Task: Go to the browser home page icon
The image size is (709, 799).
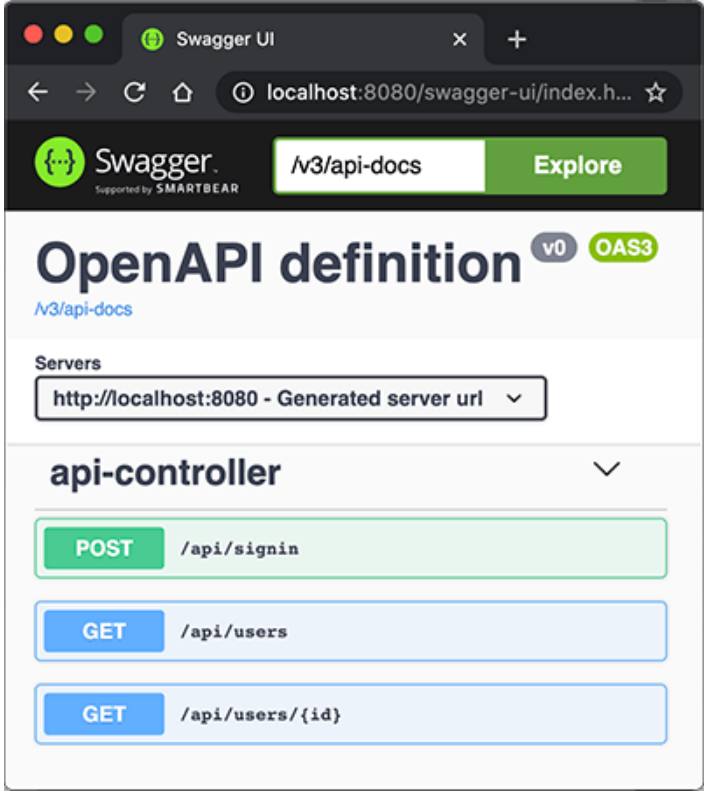Action: [182, 93]
